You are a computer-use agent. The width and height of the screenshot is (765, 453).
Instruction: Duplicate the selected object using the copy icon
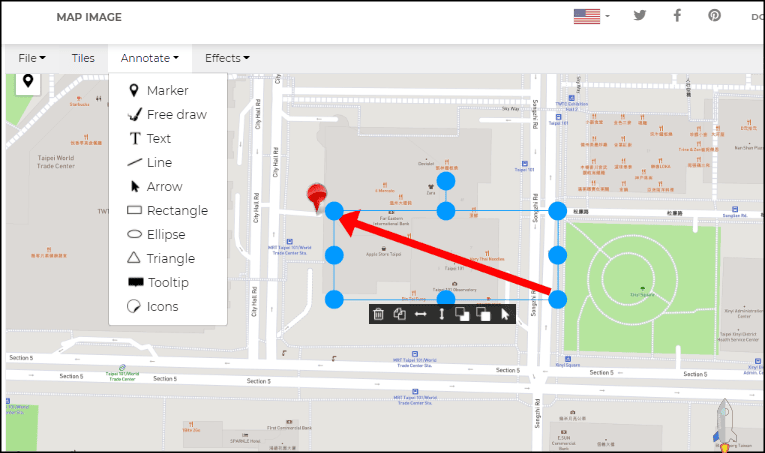pyautogui.click(x=399, y=314)
